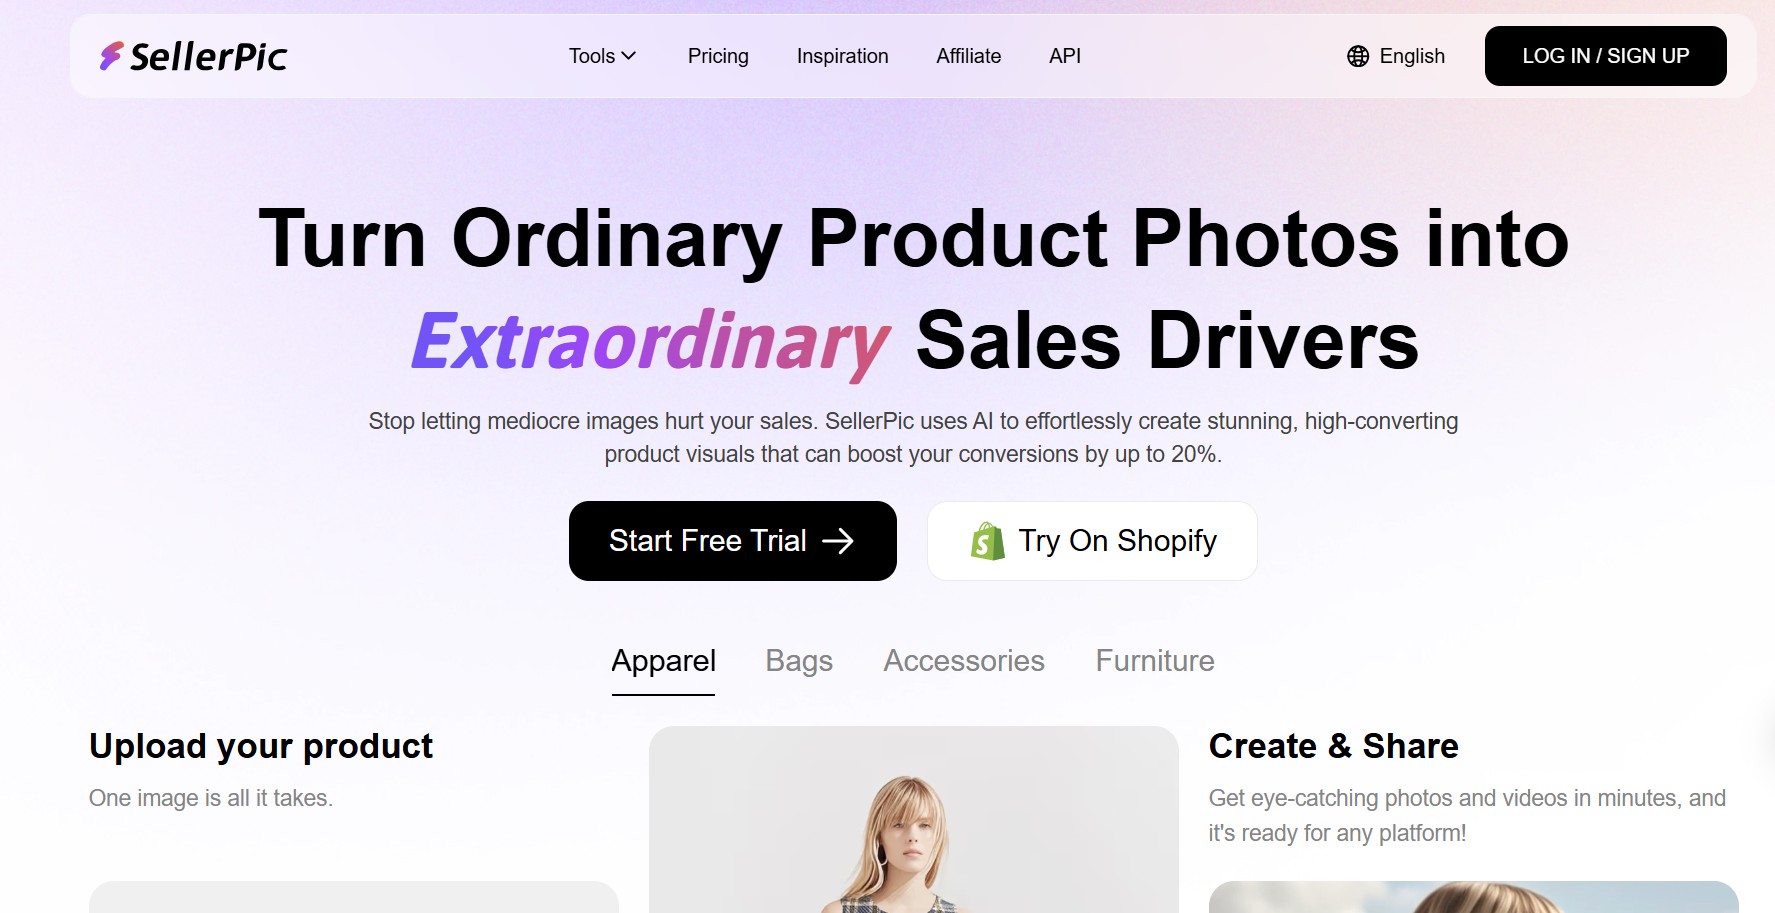Click the Start Free Trial button
This screenshot has height=913, width=1775.
tap(733, 541)
